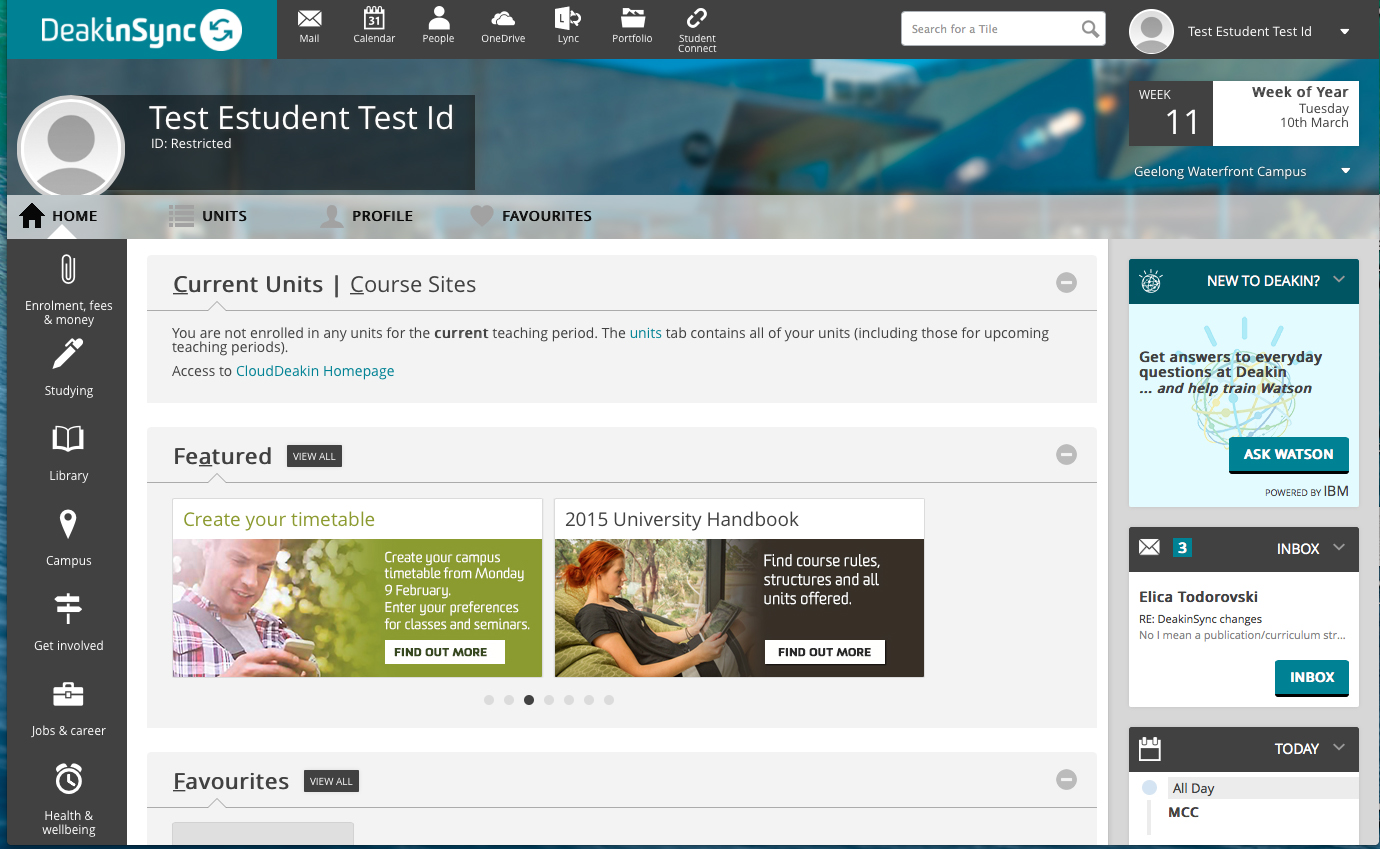Expand the Inbox widget chevron
Screen dimensions: 1380x849
(1339, 548)
